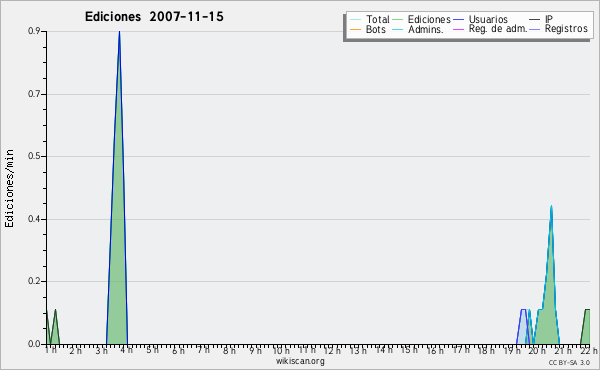Viewport: 600px width, 370px height.
Task: Click the light-blue Total legend line swatch
Action: coord(355,20)
